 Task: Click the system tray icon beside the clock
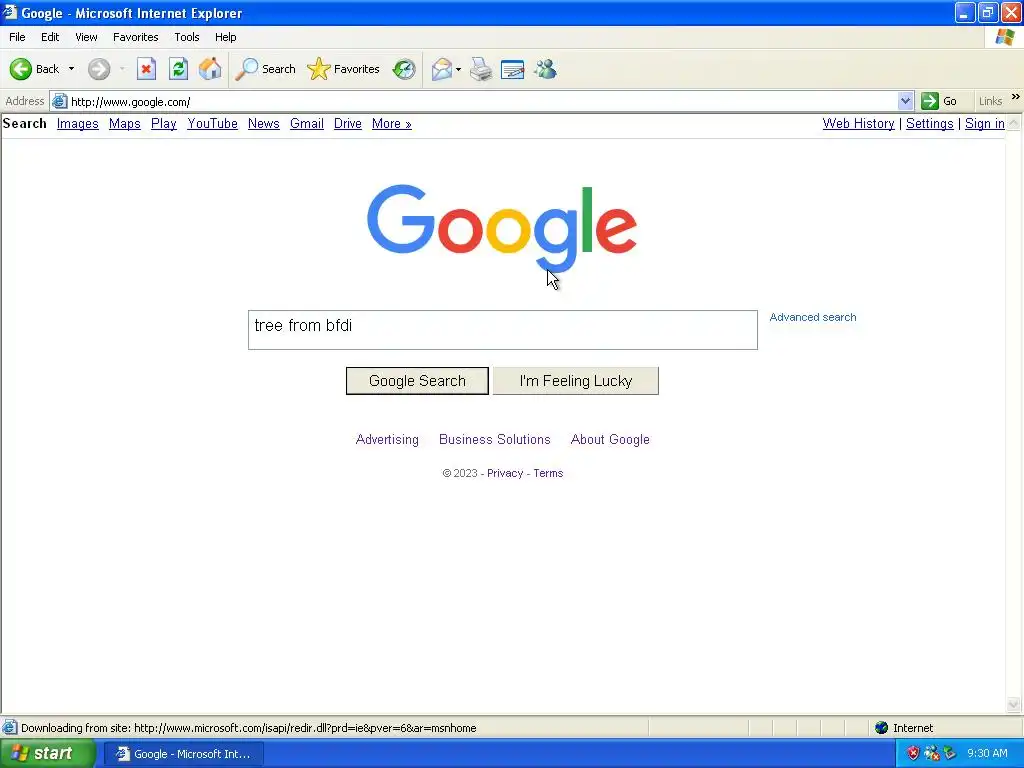pos(950,754)
